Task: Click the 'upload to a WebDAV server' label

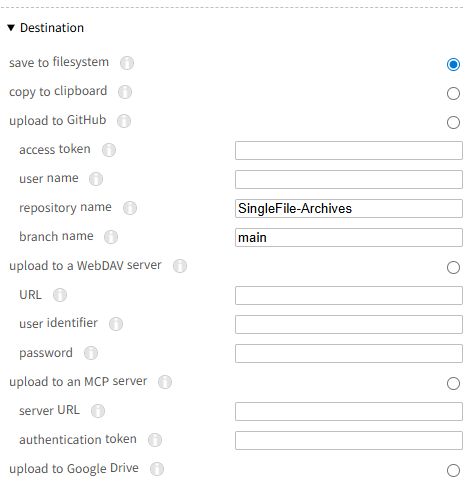Action: pos(85,266)
